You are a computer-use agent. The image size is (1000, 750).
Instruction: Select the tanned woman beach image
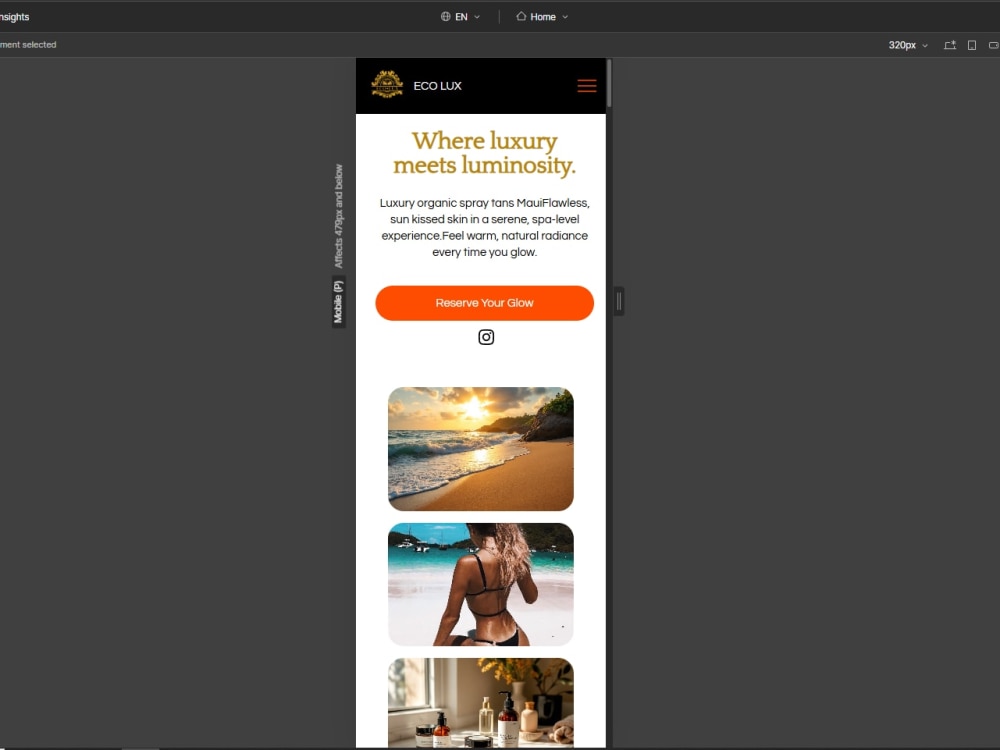(481, 584)
